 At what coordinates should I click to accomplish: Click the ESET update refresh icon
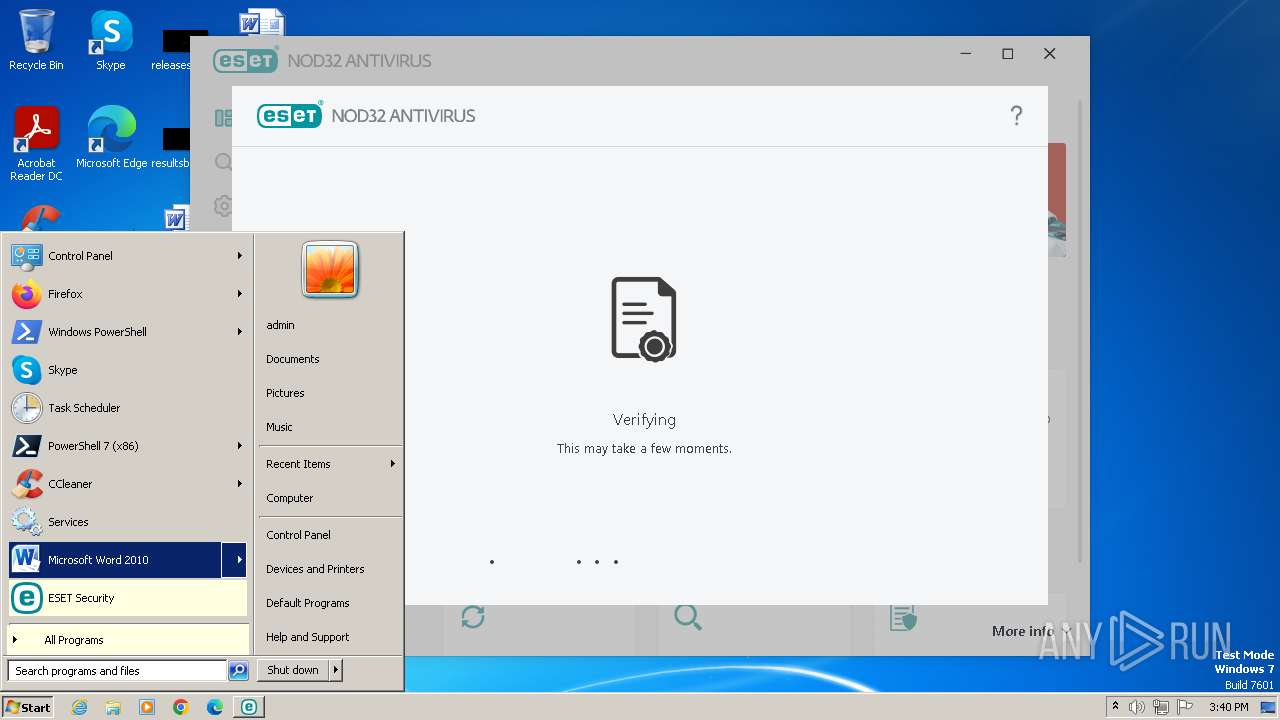(x=473, y=617)
